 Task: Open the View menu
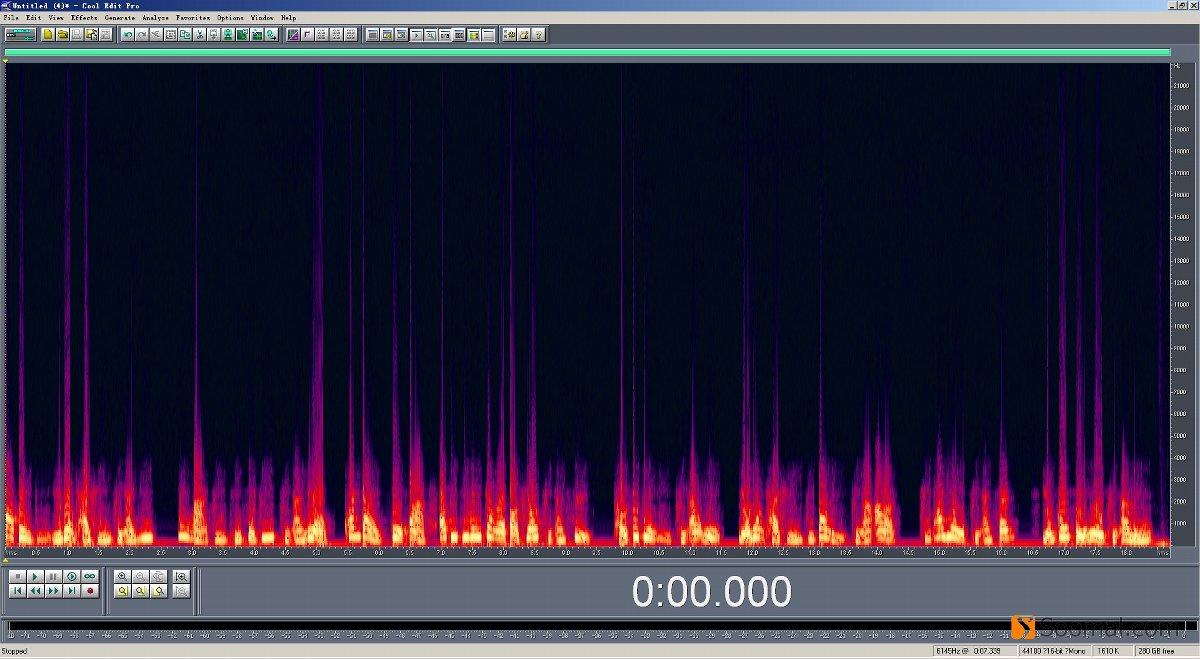pos(56,18)
